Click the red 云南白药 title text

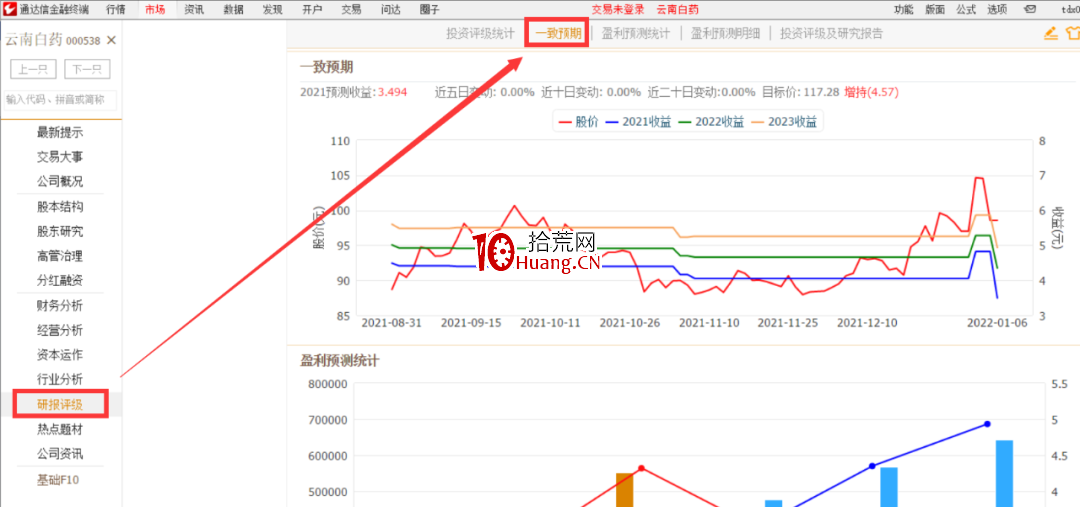point(677,10)
